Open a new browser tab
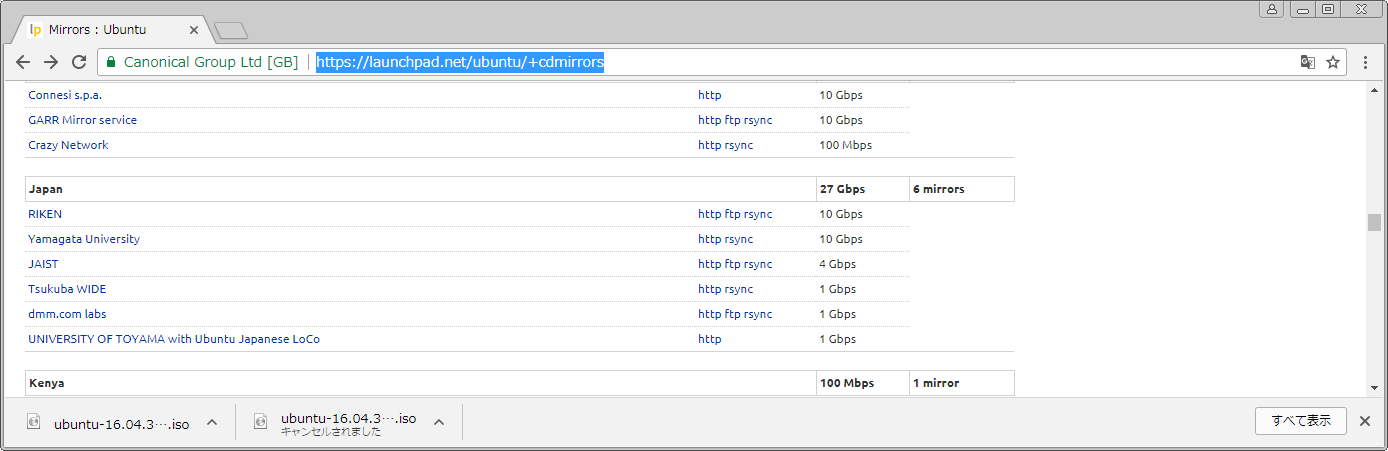 pyautogui.click(x=230, y=31)
